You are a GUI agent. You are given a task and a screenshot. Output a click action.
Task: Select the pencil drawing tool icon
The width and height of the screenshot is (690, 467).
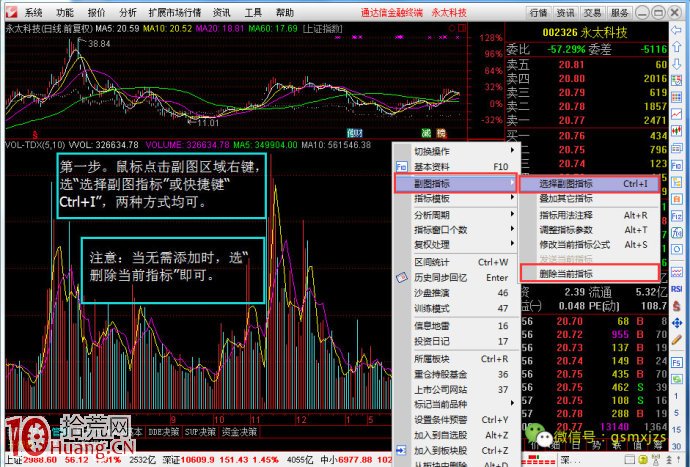click(x=676, y=339)
